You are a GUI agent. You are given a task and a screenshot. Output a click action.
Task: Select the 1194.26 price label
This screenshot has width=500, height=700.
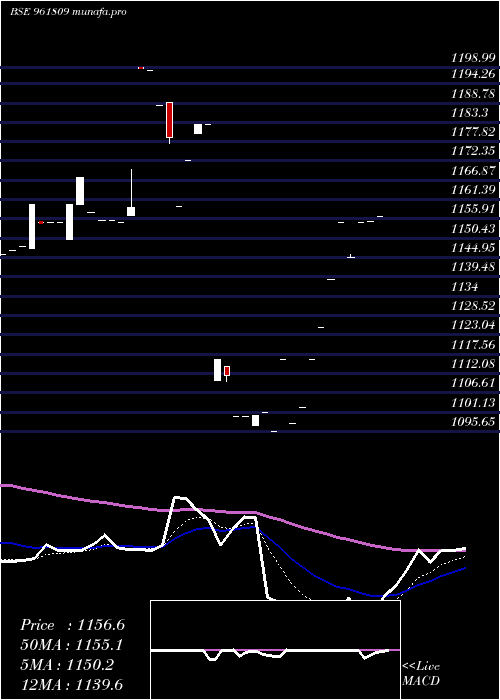473,74
